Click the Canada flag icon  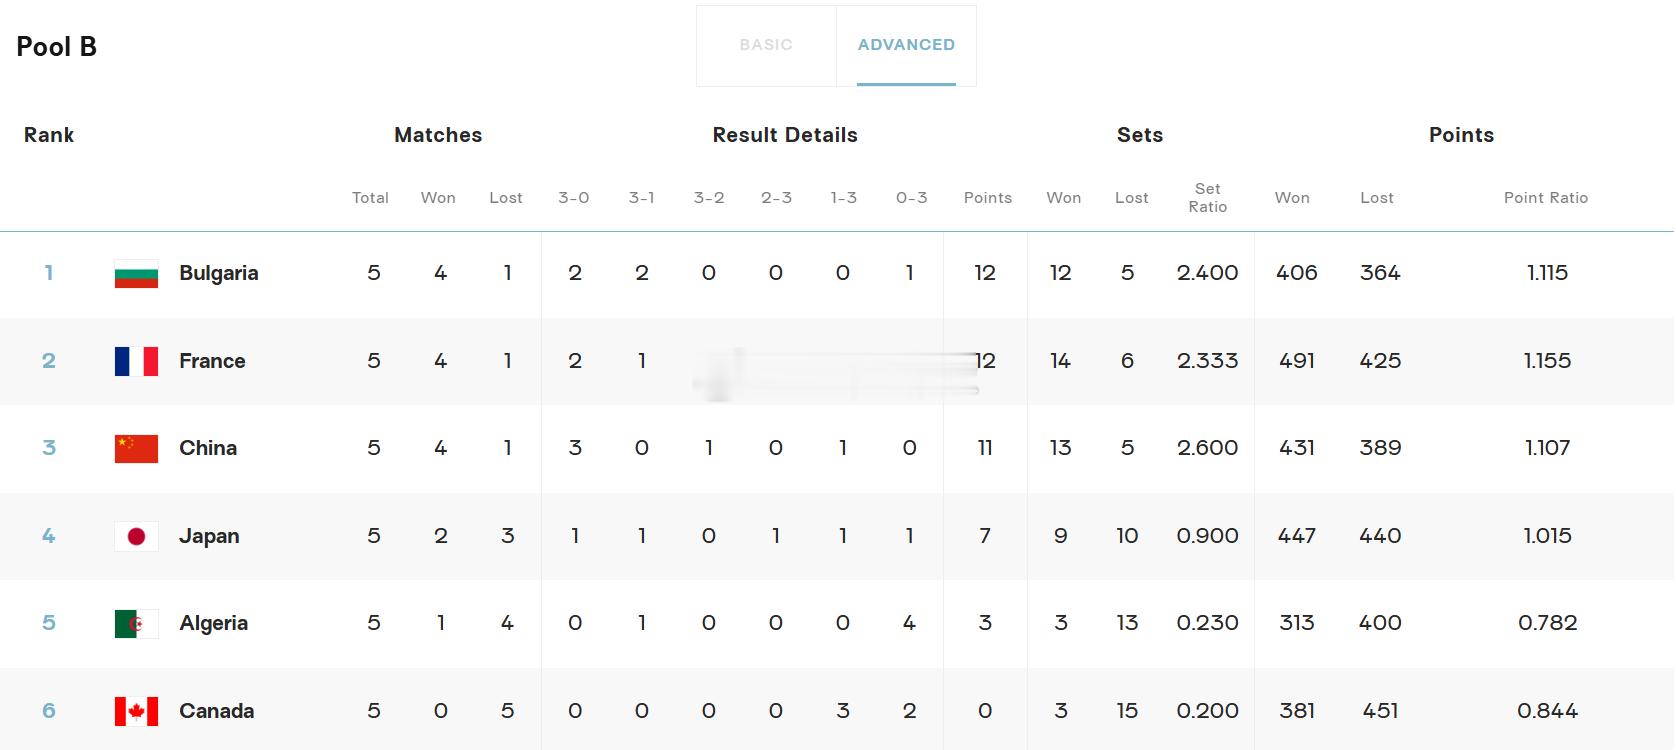[136, 711]
